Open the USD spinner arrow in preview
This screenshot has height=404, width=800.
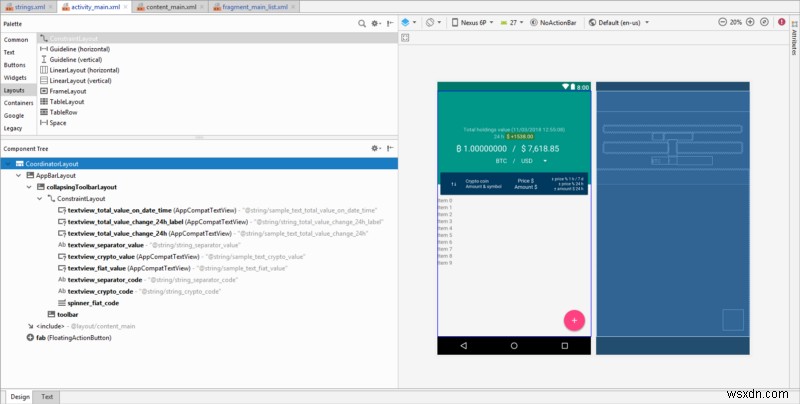tap(545, 161)
